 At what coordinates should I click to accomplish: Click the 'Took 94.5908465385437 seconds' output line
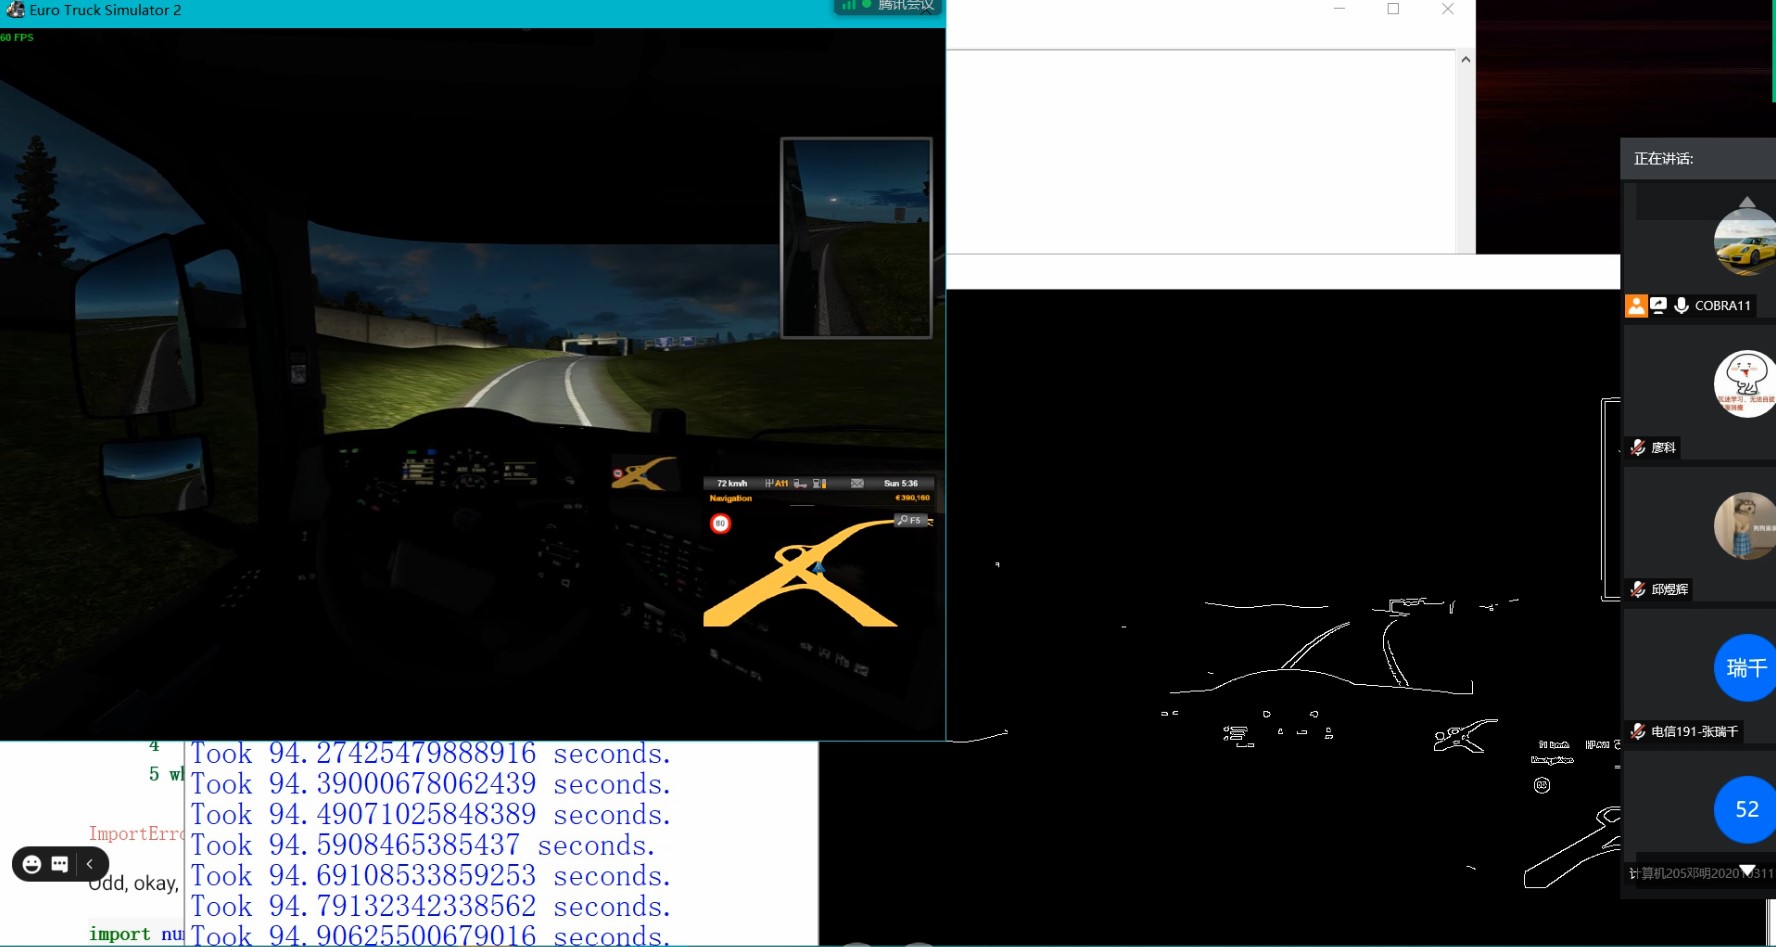[x=423, y=845]
